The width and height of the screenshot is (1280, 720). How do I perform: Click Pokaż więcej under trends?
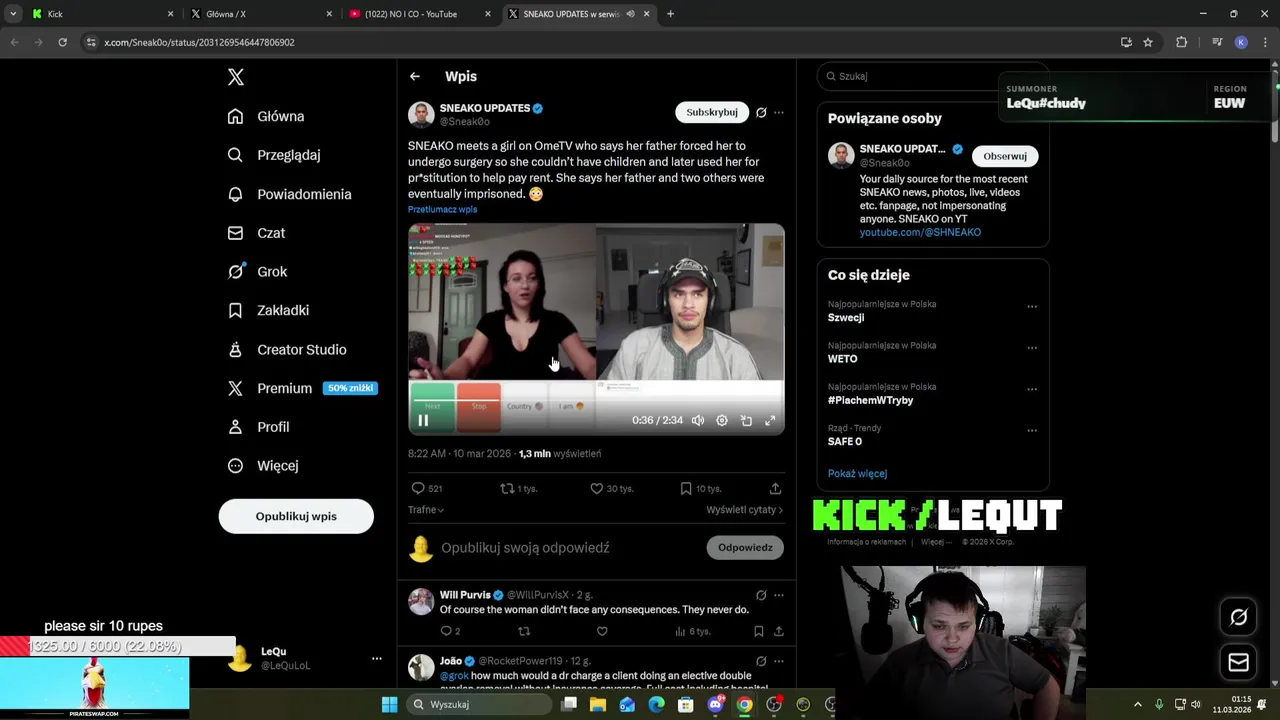(x=857, y=474)
